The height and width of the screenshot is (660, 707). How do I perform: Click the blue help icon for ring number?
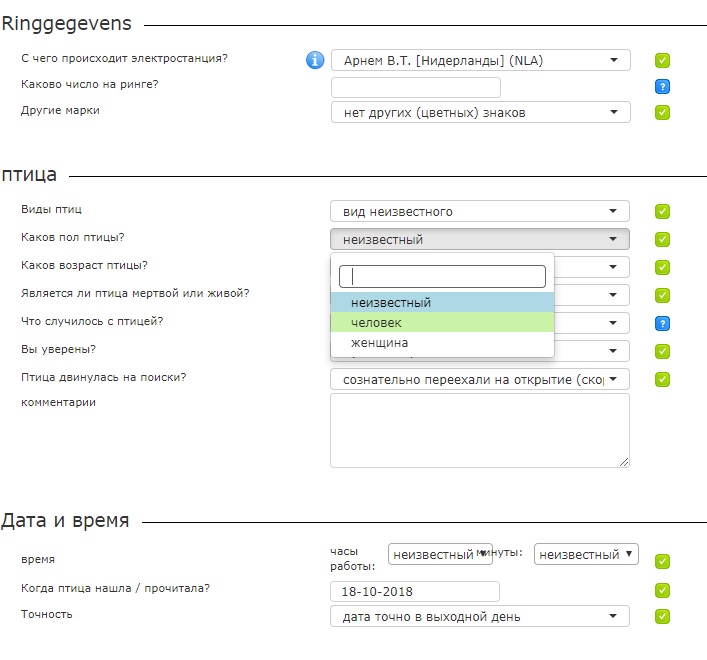click(x=662, y=87)
